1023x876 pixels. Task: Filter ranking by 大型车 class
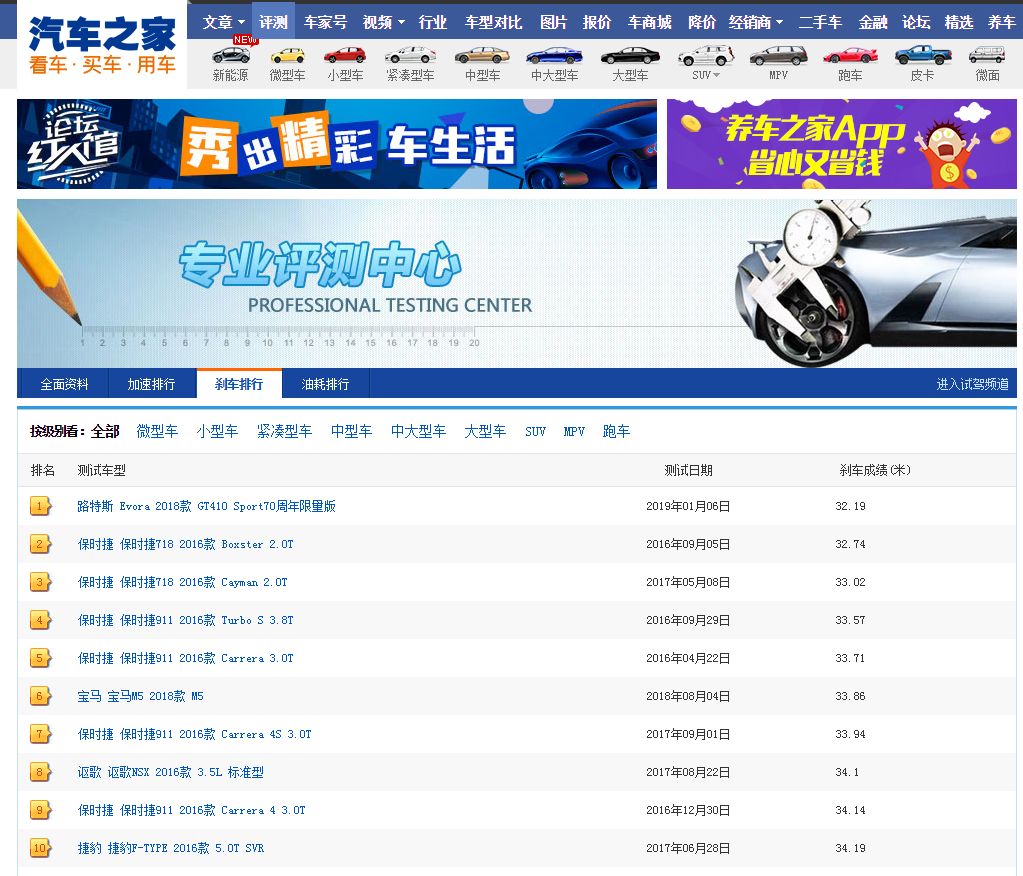485,431
